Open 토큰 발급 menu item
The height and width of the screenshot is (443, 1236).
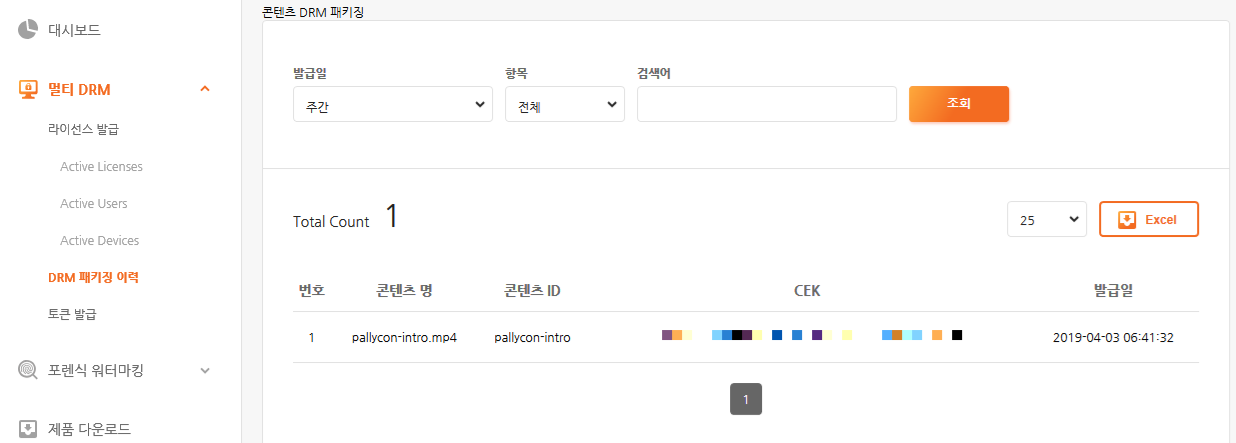tap(72, 314)
